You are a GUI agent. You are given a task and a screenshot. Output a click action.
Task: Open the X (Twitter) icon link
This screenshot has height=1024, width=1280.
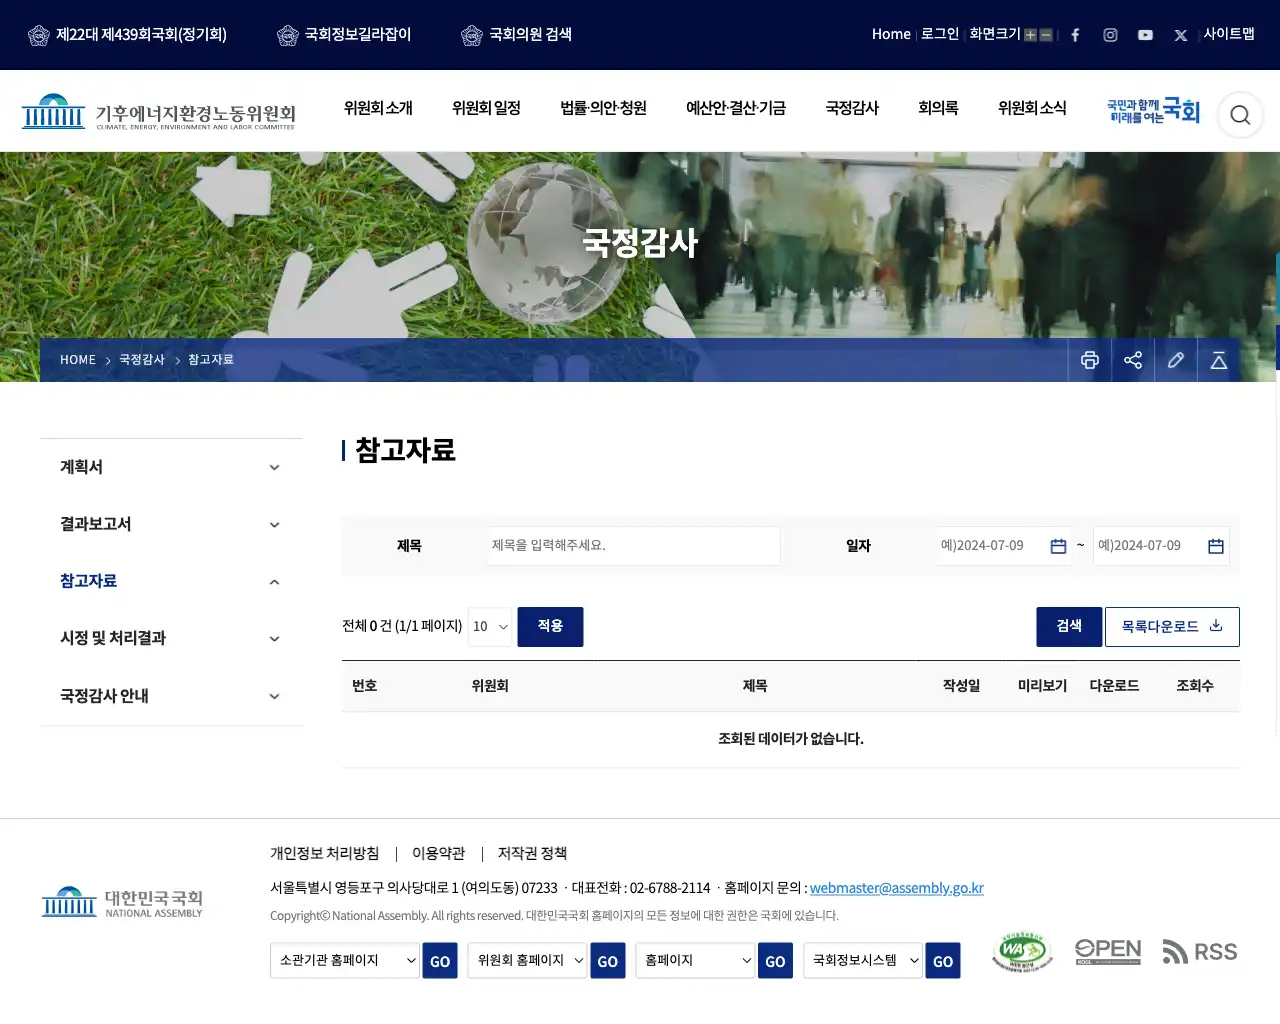tap(1180, 35)
